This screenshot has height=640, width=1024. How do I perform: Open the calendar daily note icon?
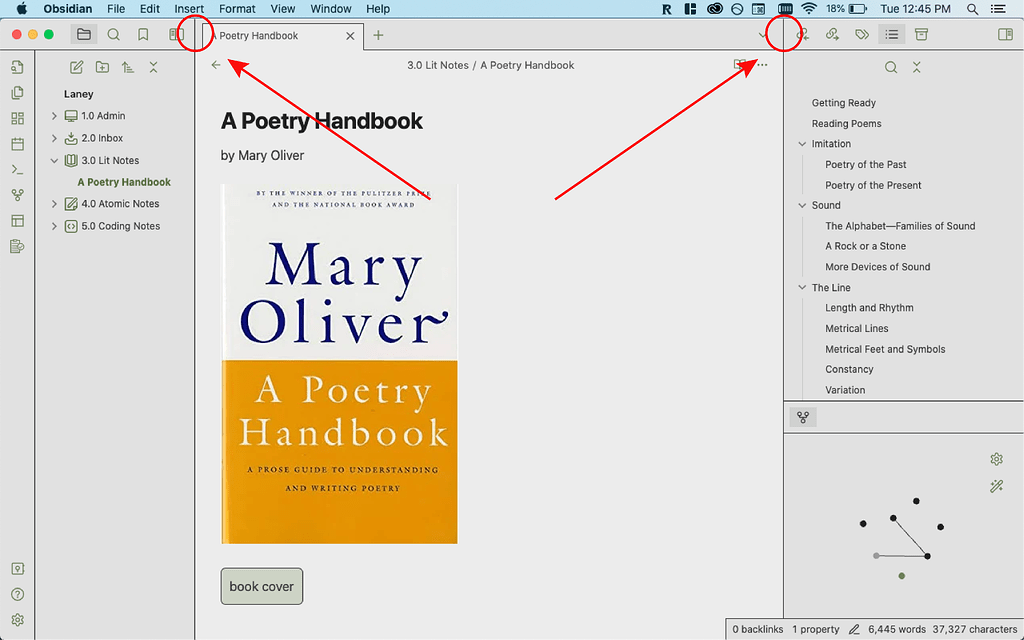(17, 144)
